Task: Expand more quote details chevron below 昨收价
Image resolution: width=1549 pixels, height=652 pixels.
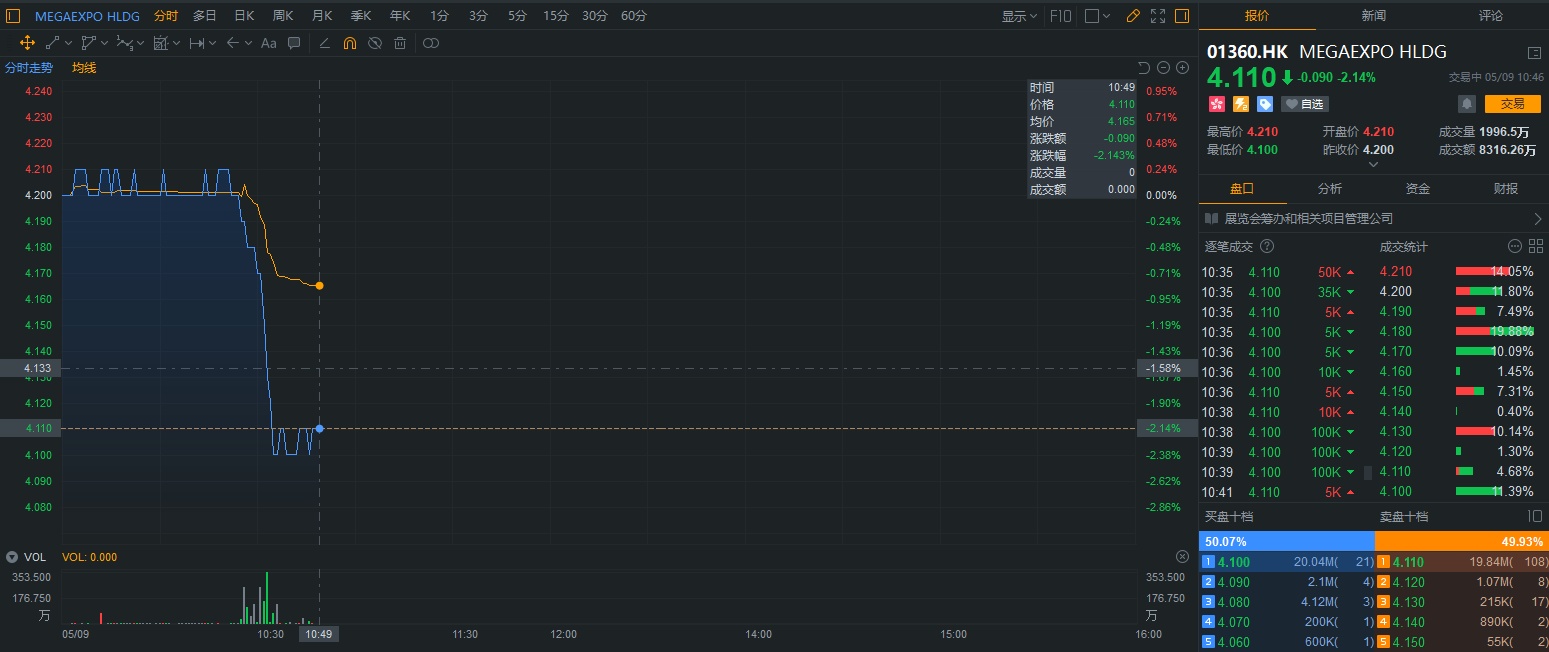Action: pyautogui.click(x=1373, y=165)
